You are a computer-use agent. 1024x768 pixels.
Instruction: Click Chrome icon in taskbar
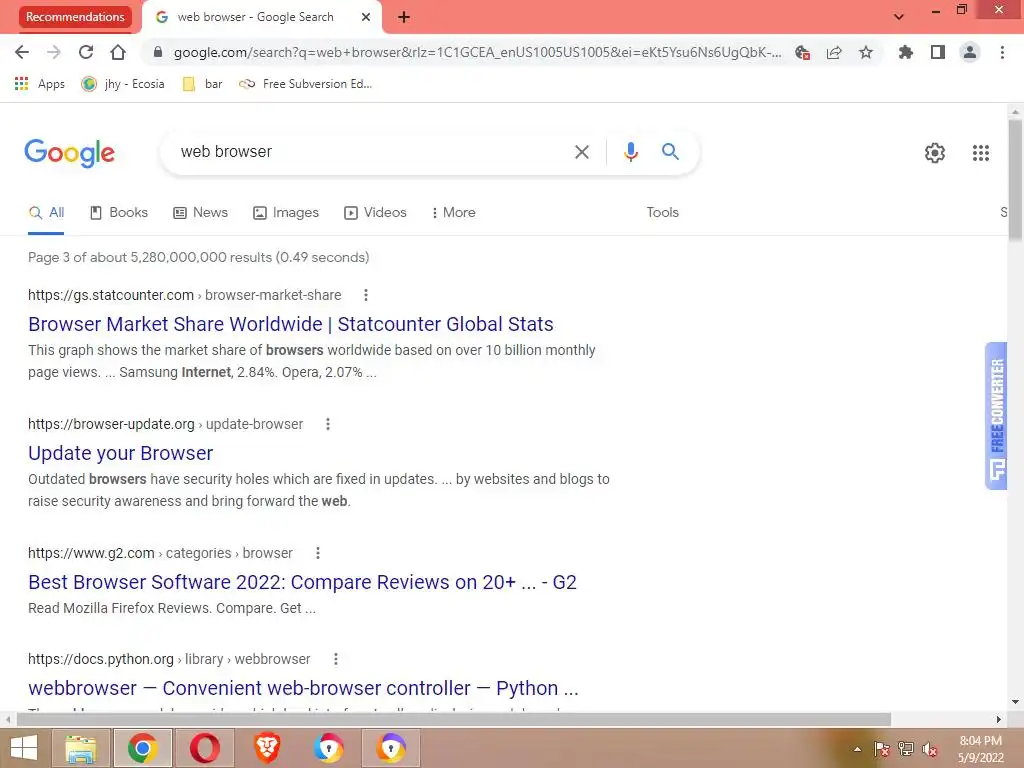coord(142,748)
